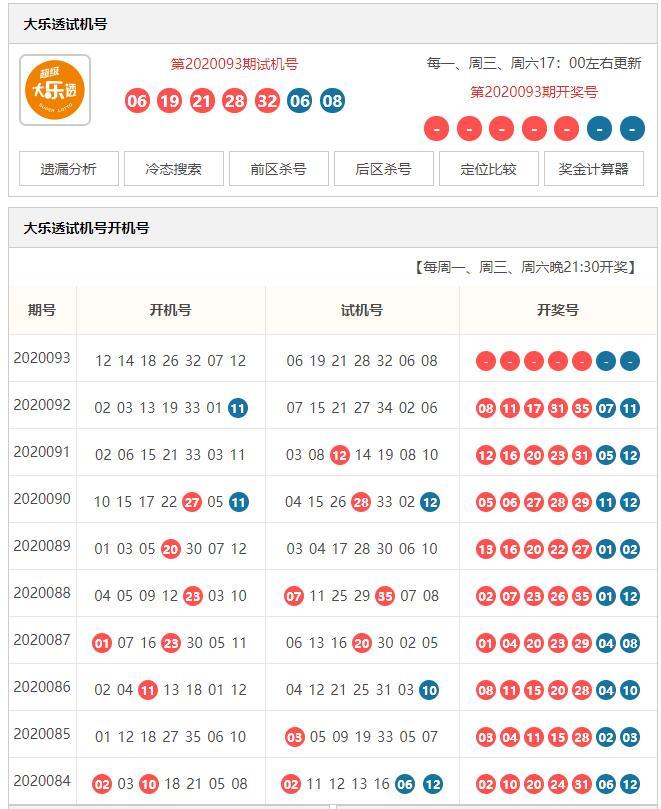The image size is (661, 809).
Task: Open the 定位比较 button
Action: [x=489, y=169]
